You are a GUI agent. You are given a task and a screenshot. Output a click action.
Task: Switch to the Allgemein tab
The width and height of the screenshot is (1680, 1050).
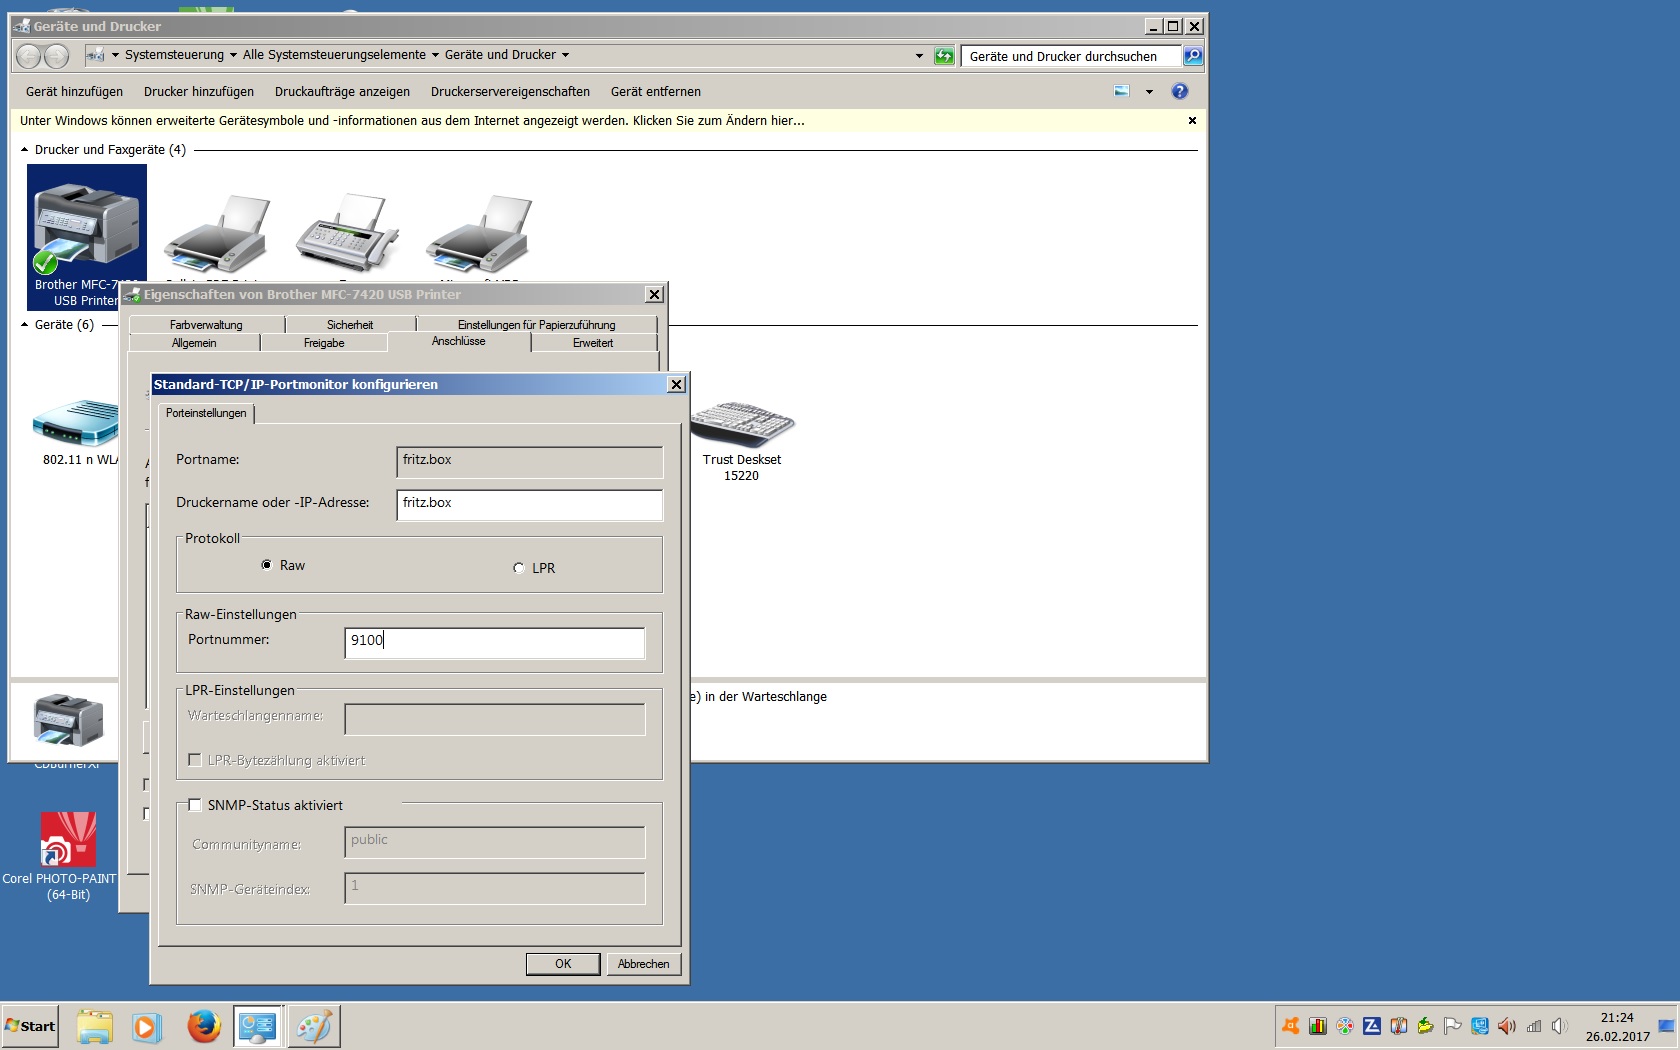click(x=194, y=343)
